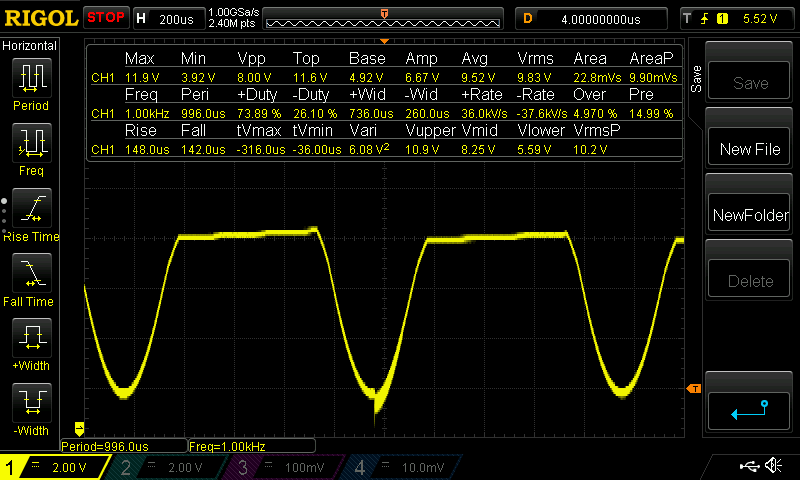Viewport: 800px width, 480px height.
Task: Click the Fall value 142.0us
Action: [x=203, y=149]
